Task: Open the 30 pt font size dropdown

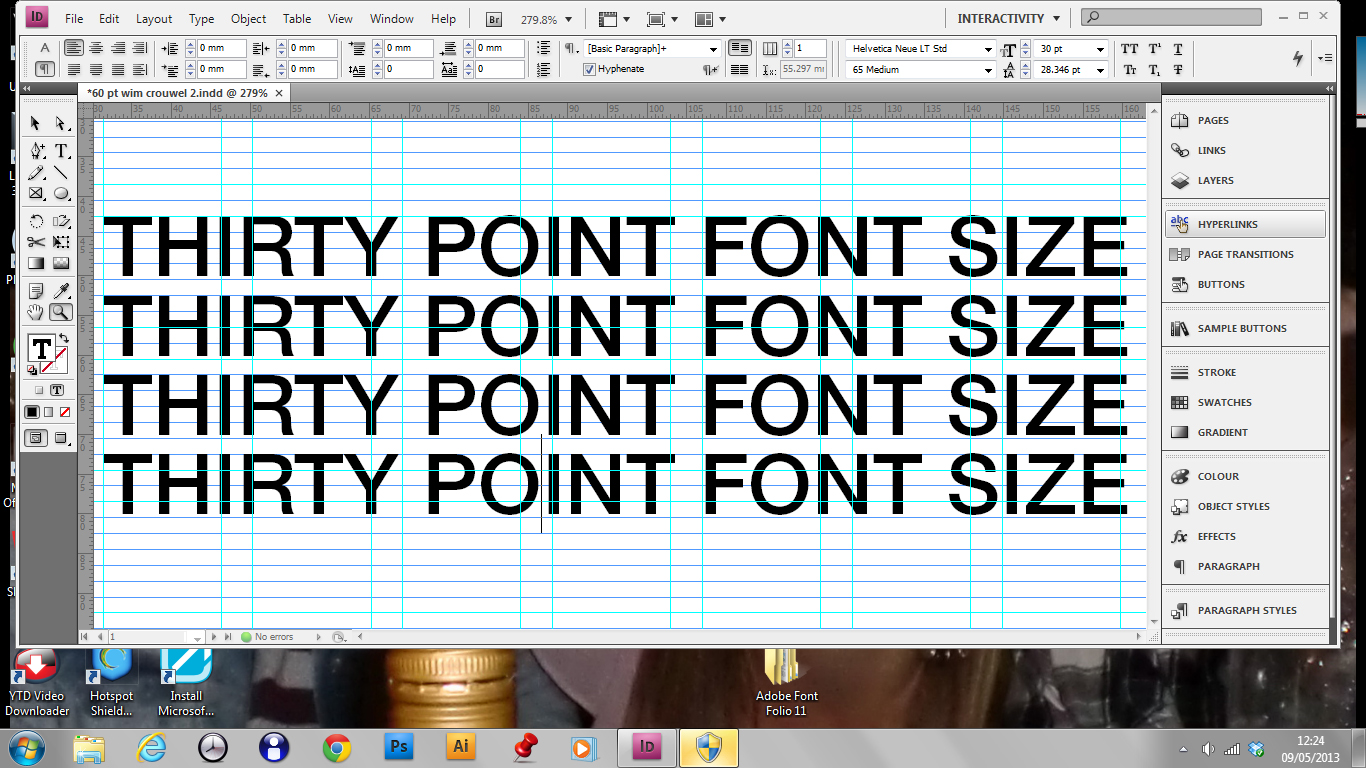Action: tap(1100, 47)
